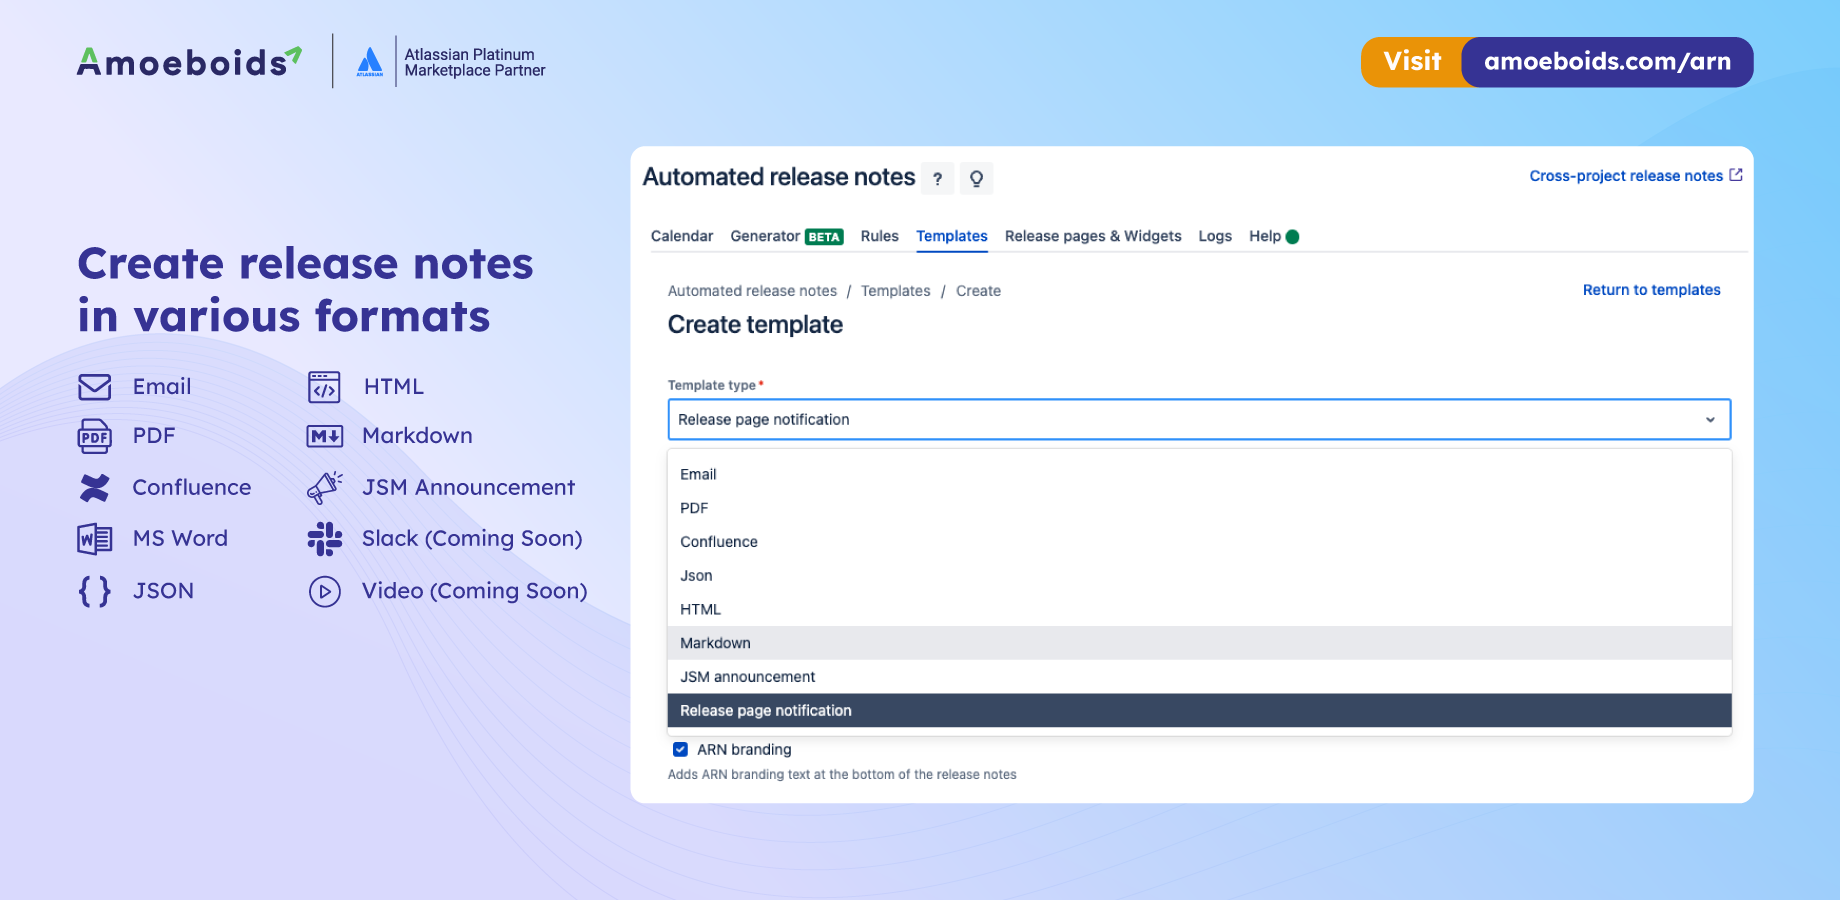The width and height of the screenshot is (1840, 900).
Task: Click the Automated release notes page title
Action: (779, 177)
